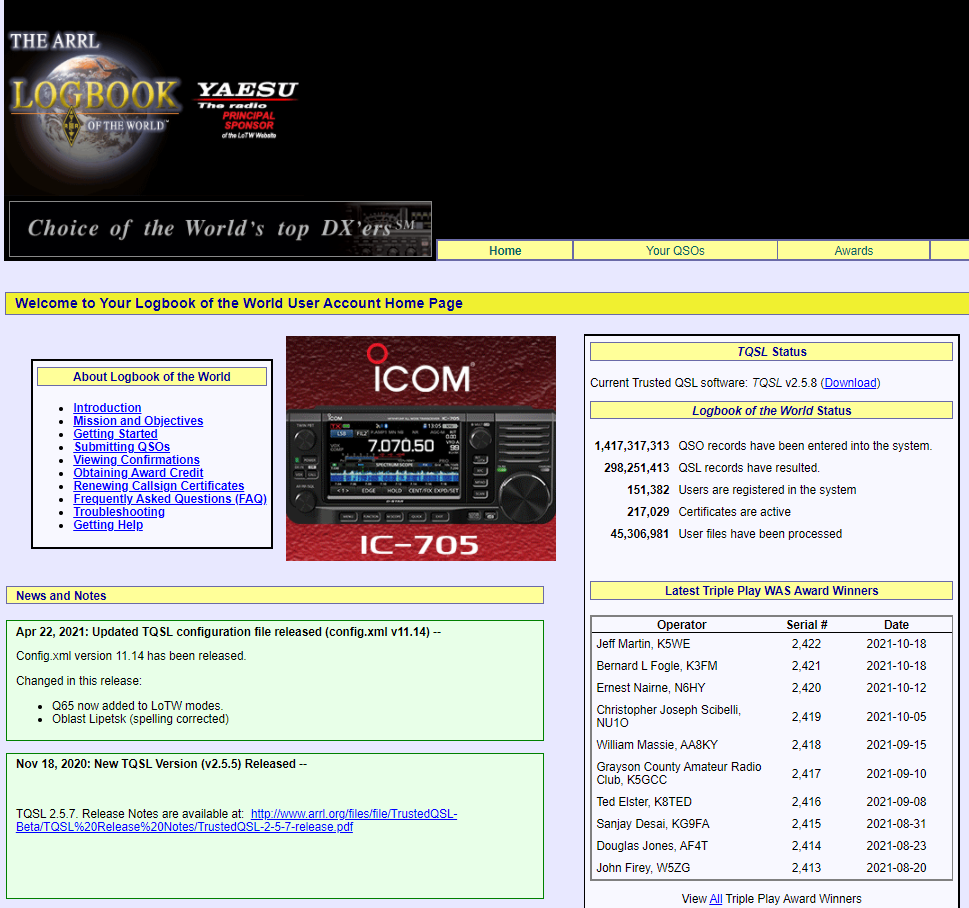
Task: Open Renewing Callsign Certificates link
Action: [158, 486]
